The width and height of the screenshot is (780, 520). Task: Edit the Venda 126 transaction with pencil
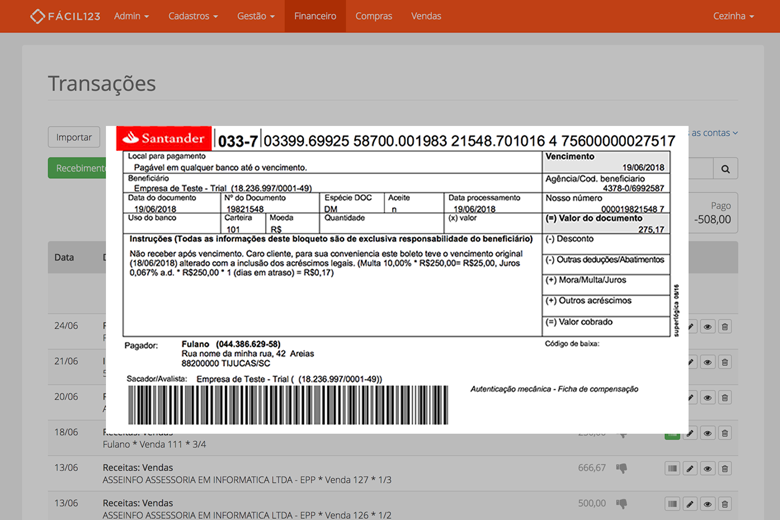click(x=690, y=504)
